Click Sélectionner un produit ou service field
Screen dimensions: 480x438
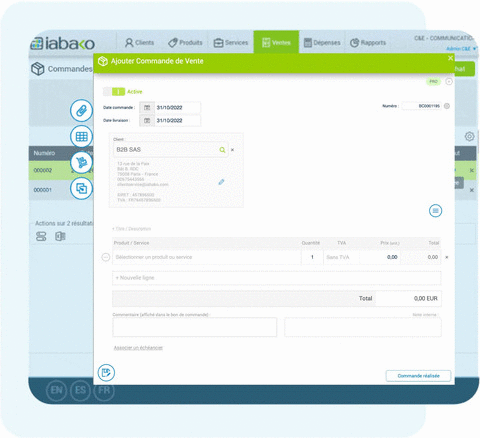coord(207,257)
